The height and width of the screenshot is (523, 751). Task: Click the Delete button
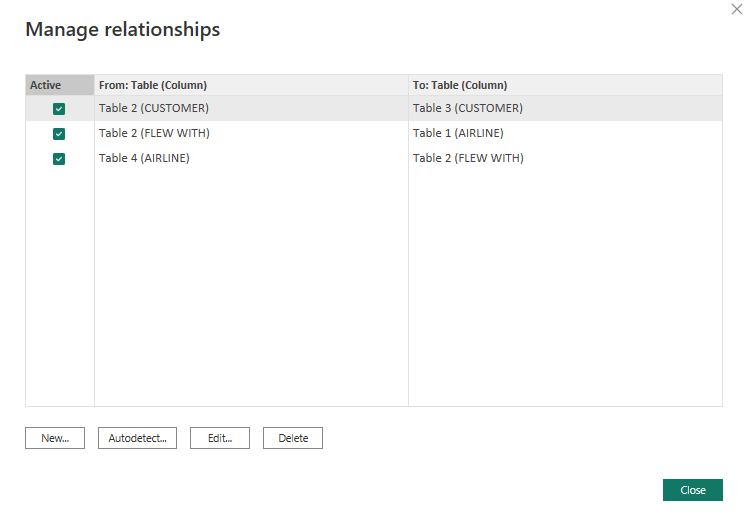[x=293, y=438]
